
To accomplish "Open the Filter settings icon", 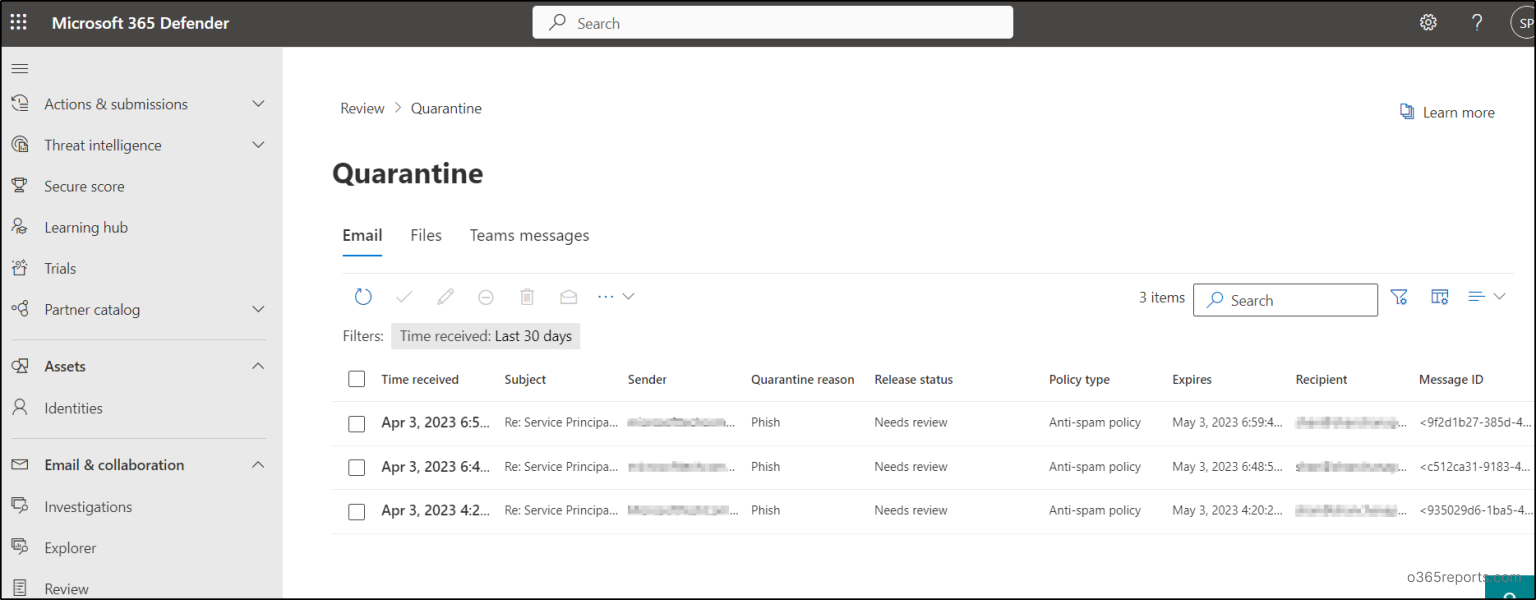I will (1398, 296).
